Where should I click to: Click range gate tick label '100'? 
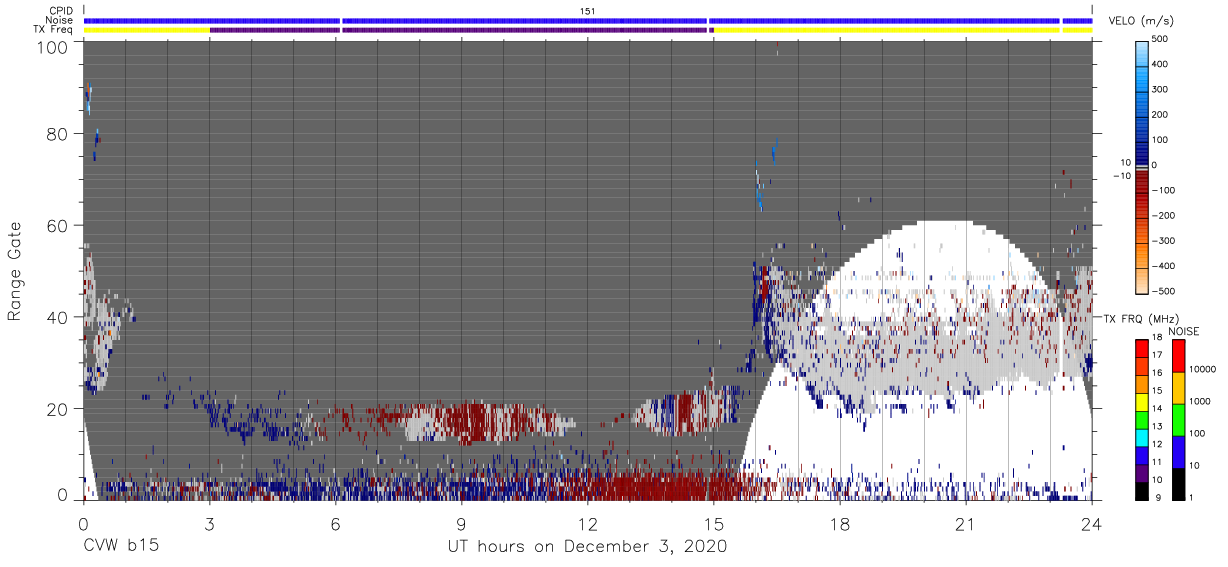point(54,47)
